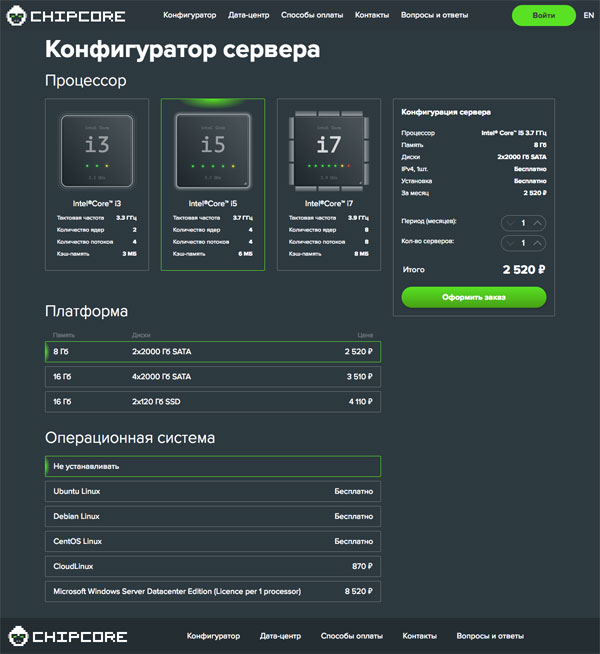This screenshot has height=654, width=600.
Task: Select the Не устанавливать OS option
Action: [213, 466]
